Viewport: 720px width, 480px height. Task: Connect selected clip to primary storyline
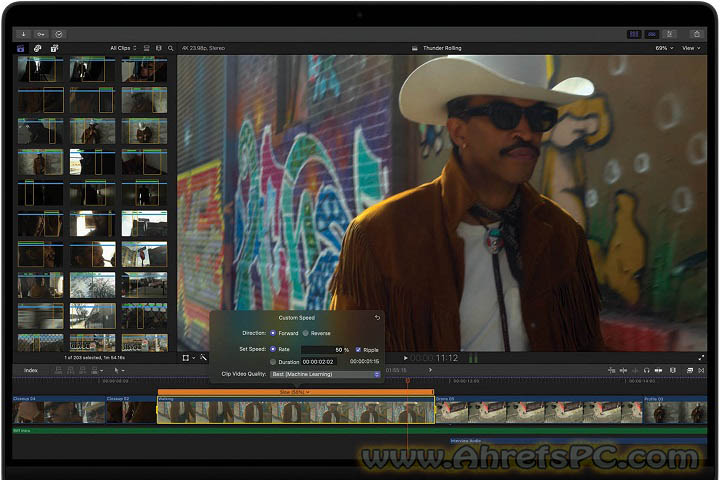(x=58, y=370)
